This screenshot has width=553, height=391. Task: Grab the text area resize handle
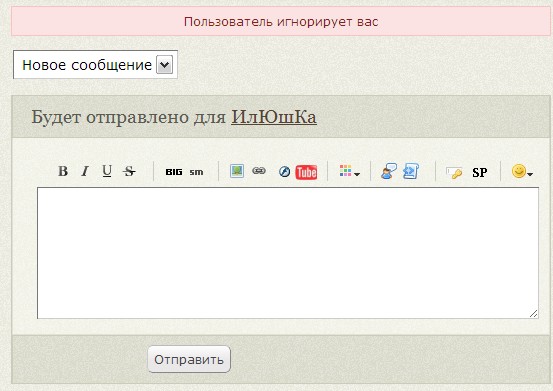pos(534,313)
